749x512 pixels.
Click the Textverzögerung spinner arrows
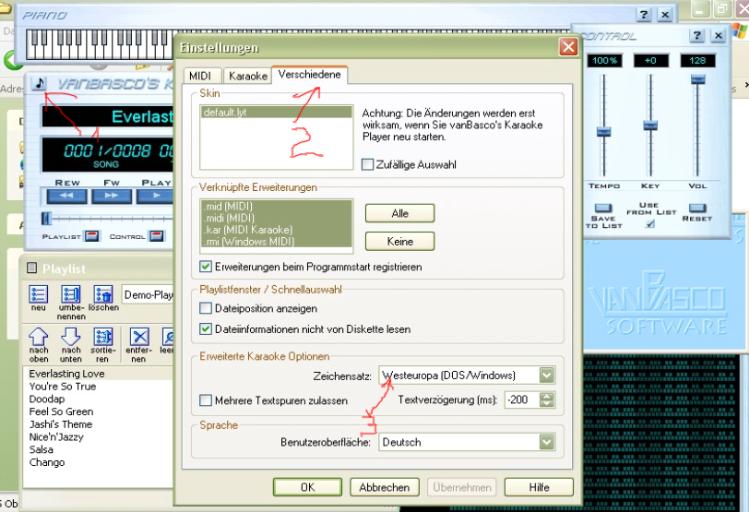[x=547, y=400]
